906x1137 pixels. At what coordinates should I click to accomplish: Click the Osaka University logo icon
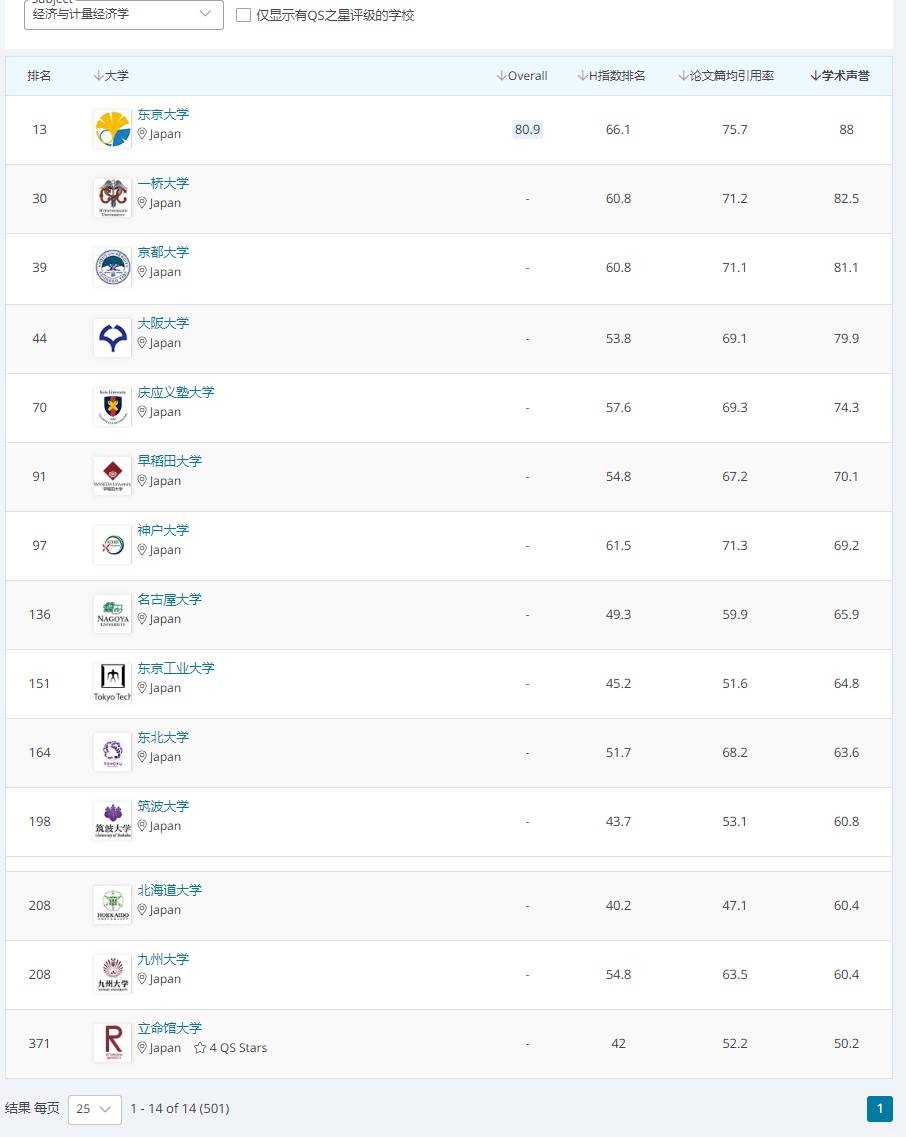tap(112, 338)
